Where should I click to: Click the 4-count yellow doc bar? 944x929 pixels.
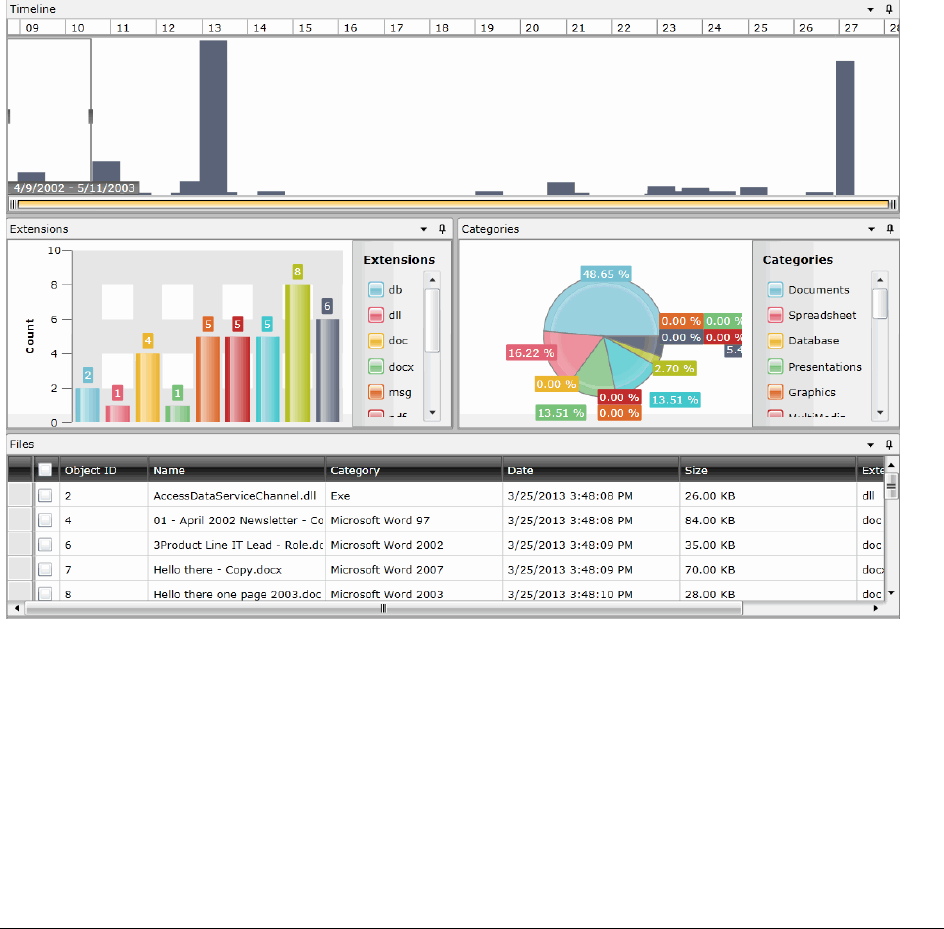coord(148,387)
